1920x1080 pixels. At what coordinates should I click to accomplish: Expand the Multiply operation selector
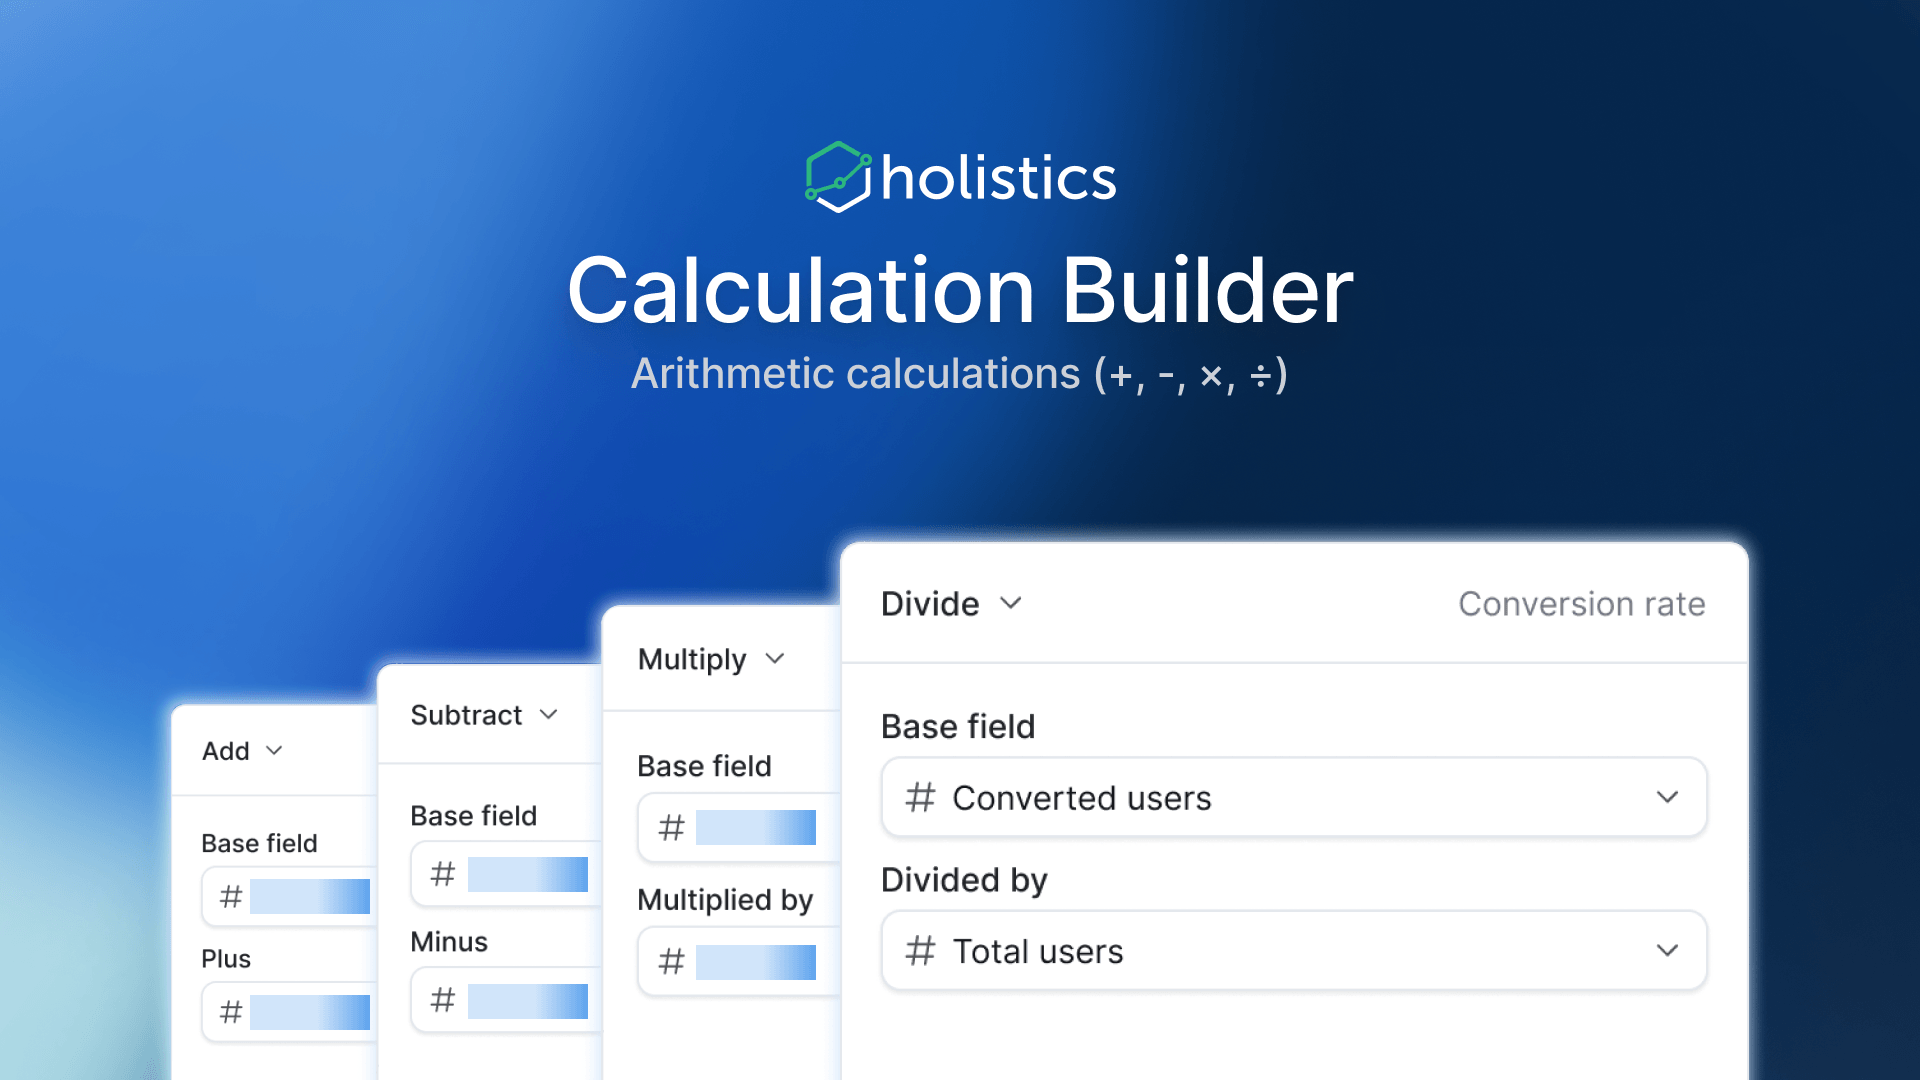774,659
